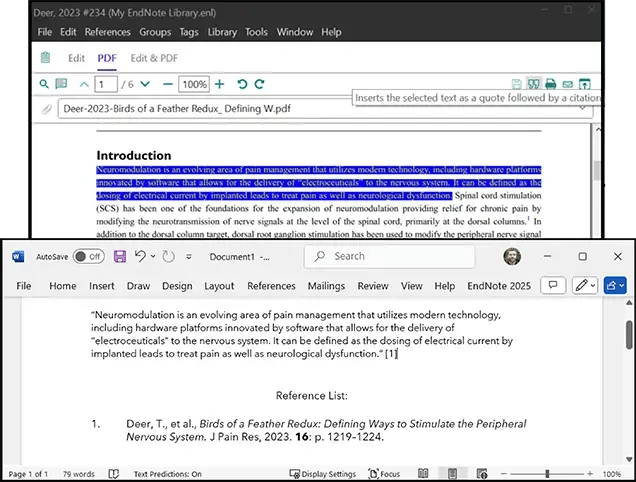The height and width of the screenshot is (482, 636).
Task: Click the spelling proofing book icon
Action: pos(114,474)
